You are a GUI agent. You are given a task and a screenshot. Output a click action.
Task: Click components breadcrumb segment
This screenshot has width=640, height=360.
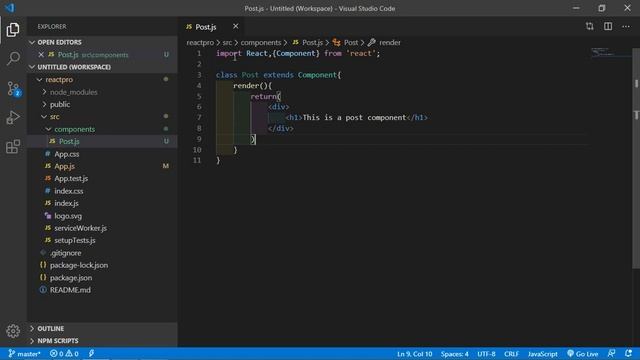point(260,42)
